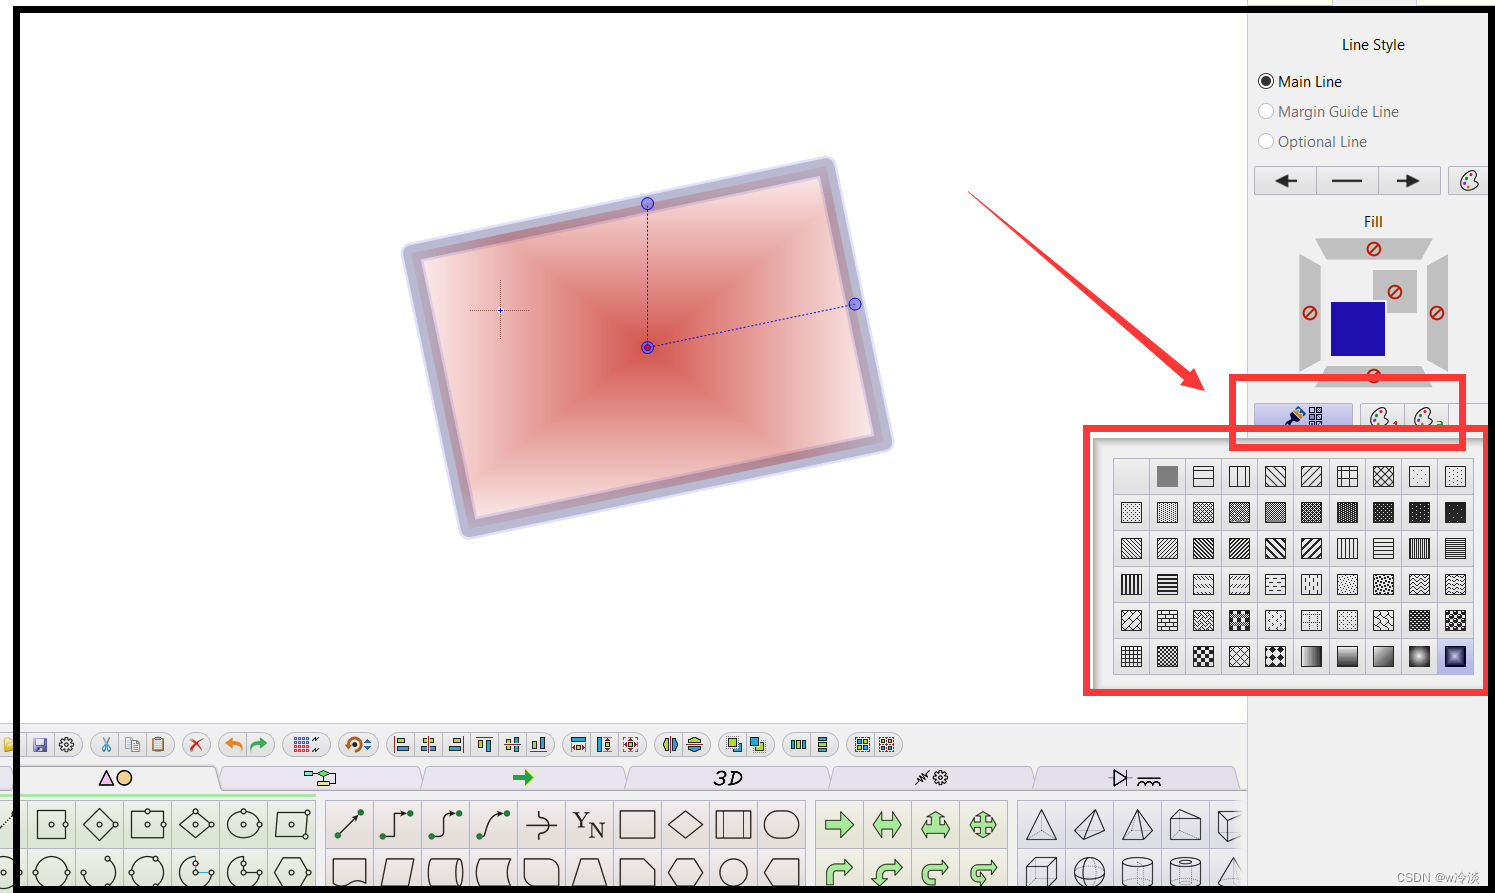
Task: Open fill color palette 2
Action: click(x=1428, y=417)
